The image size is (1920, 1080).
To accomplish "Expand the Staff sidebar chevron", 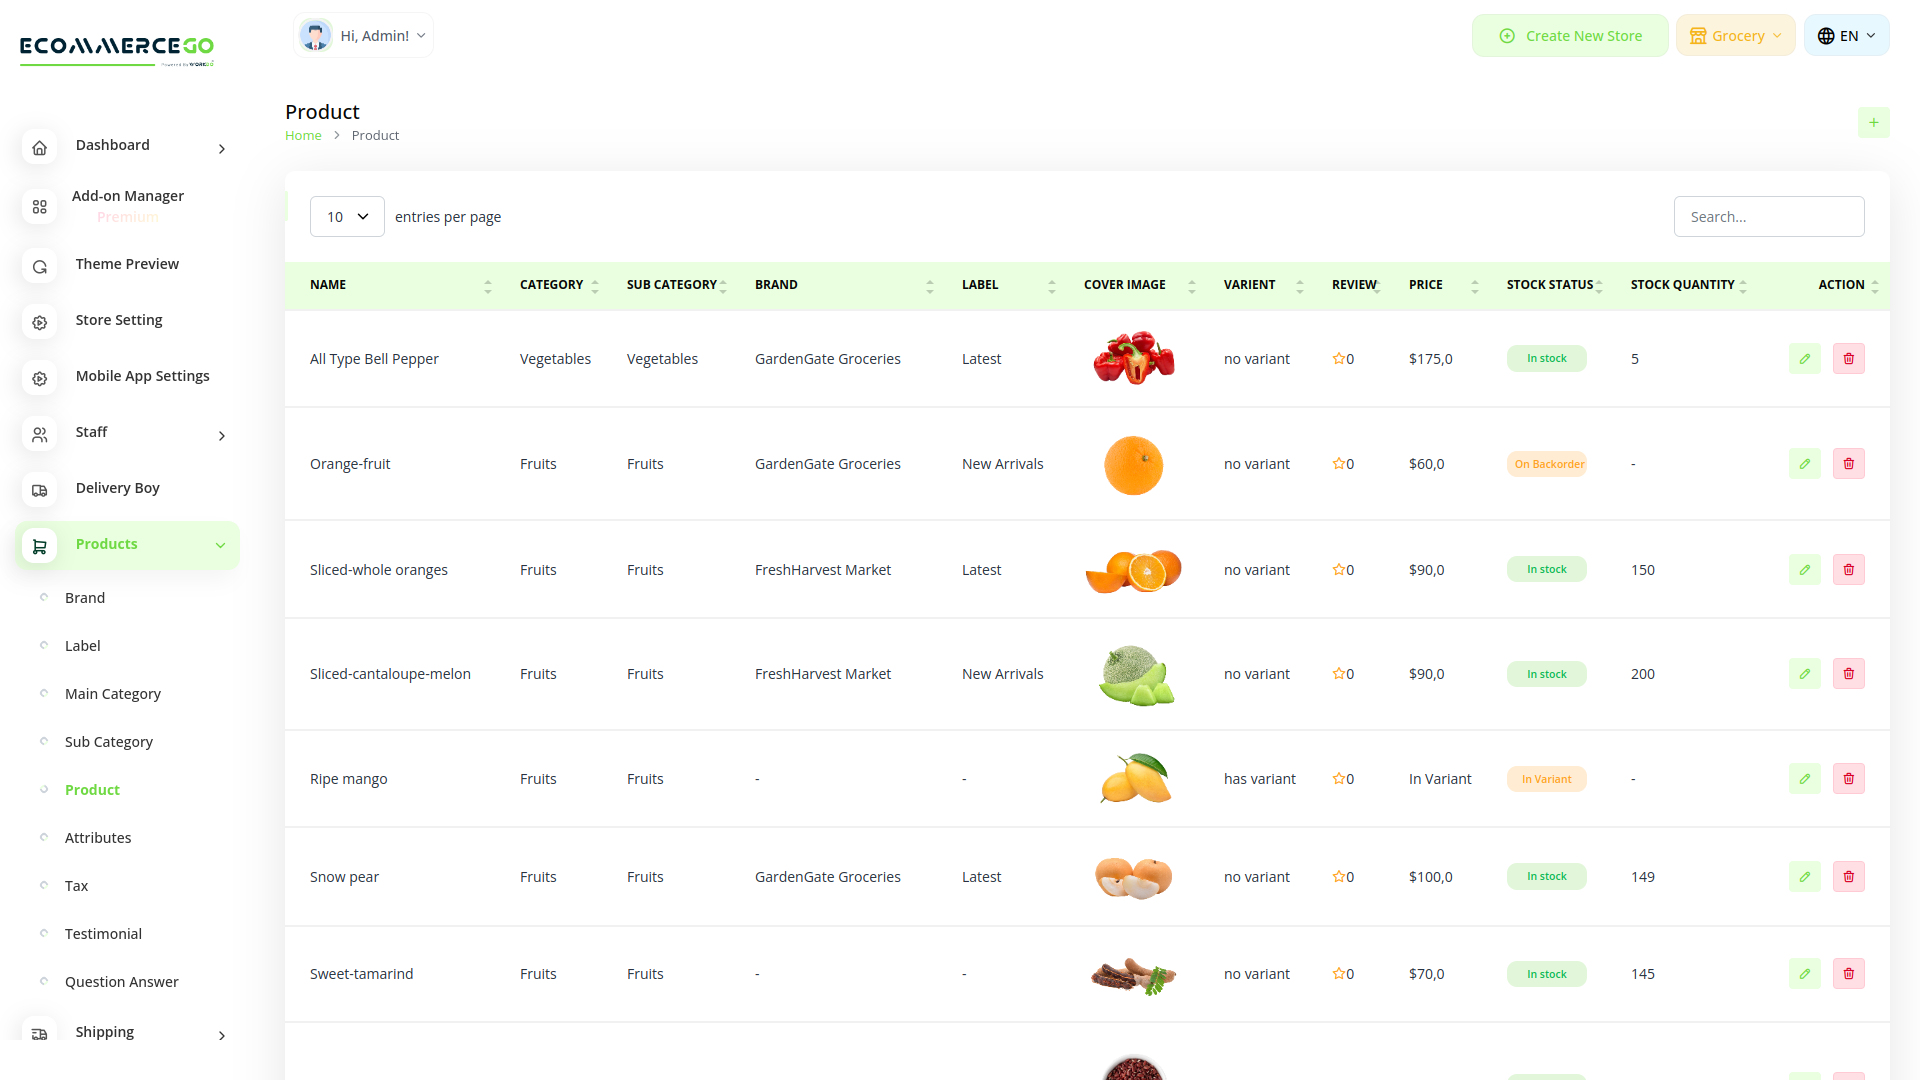I will [221, 436].
